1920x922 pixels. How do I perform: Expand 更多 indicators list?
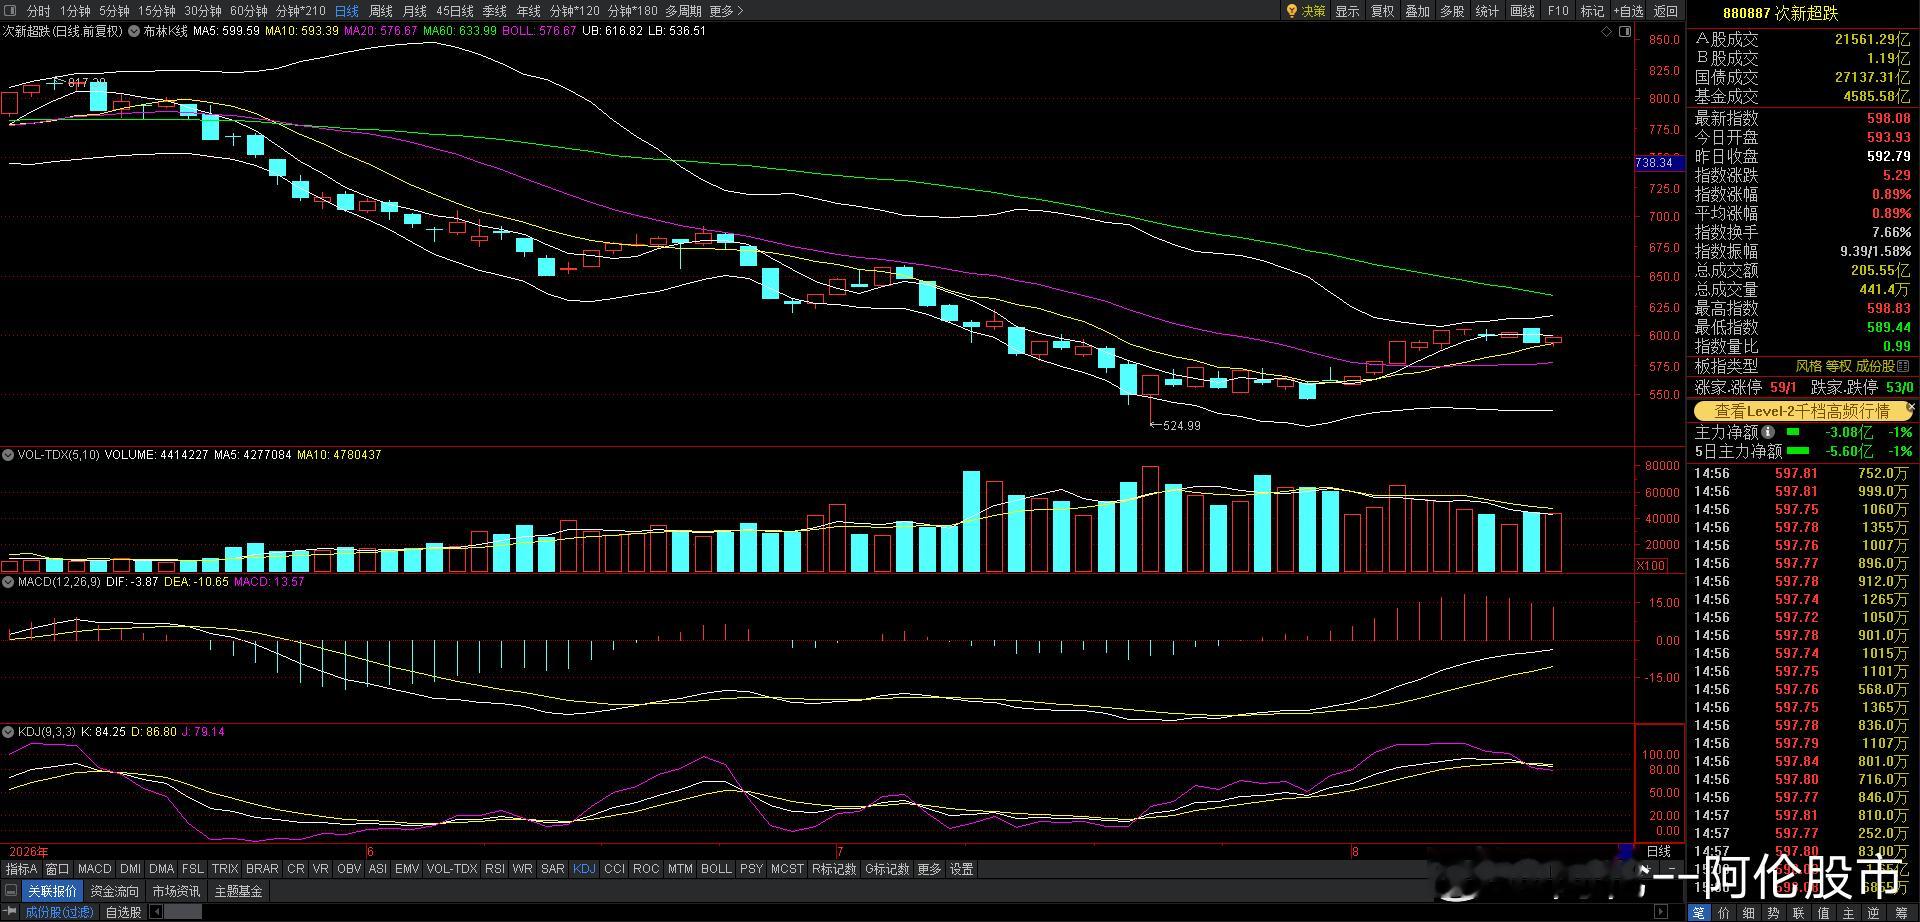[x=929, y=869]
